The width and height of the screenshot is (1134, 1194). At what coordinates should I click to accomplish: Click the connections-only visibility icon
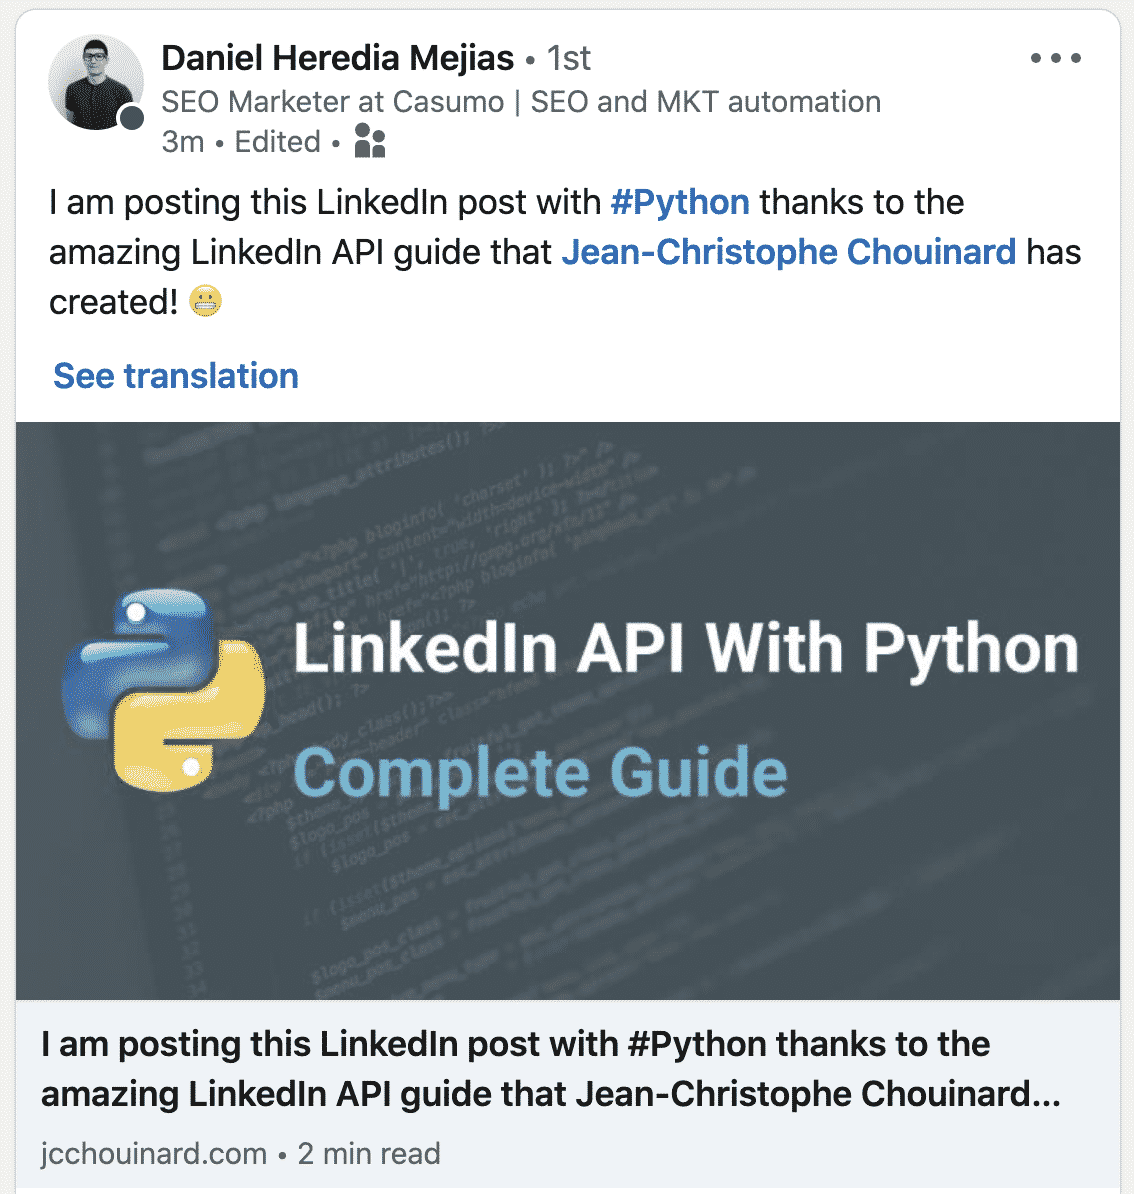[370, 142]
